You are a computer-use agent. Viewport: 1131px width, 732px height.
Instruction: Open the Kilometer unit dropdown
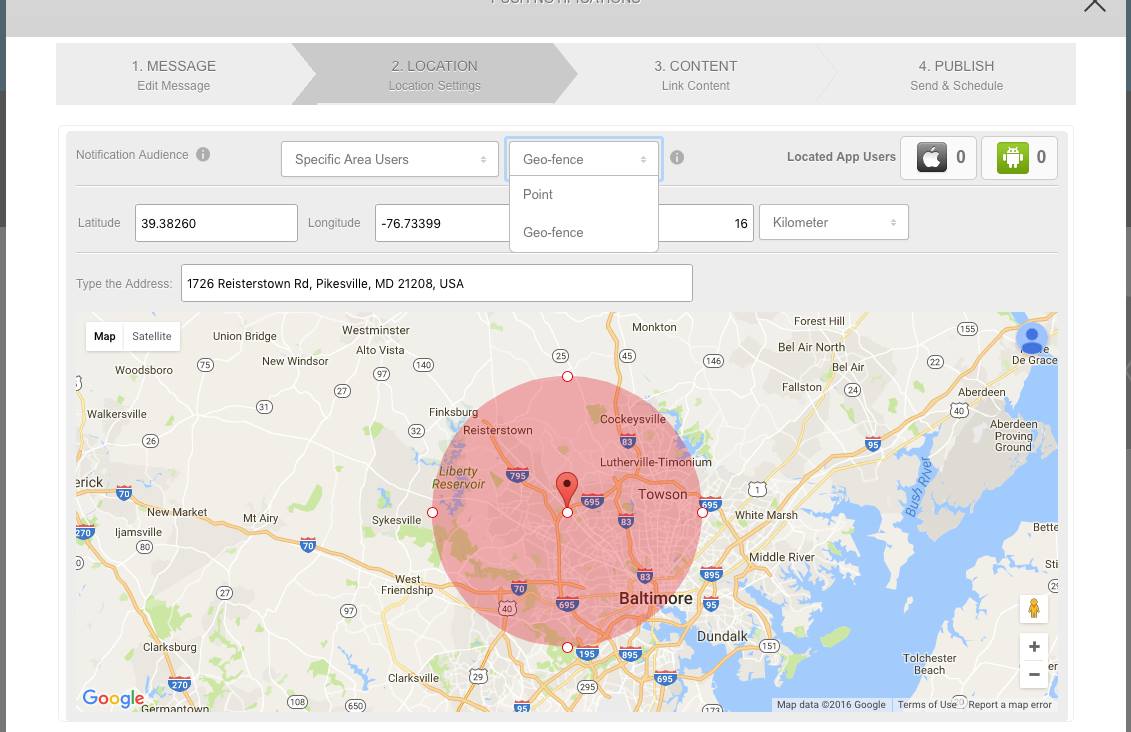[833, 222]
